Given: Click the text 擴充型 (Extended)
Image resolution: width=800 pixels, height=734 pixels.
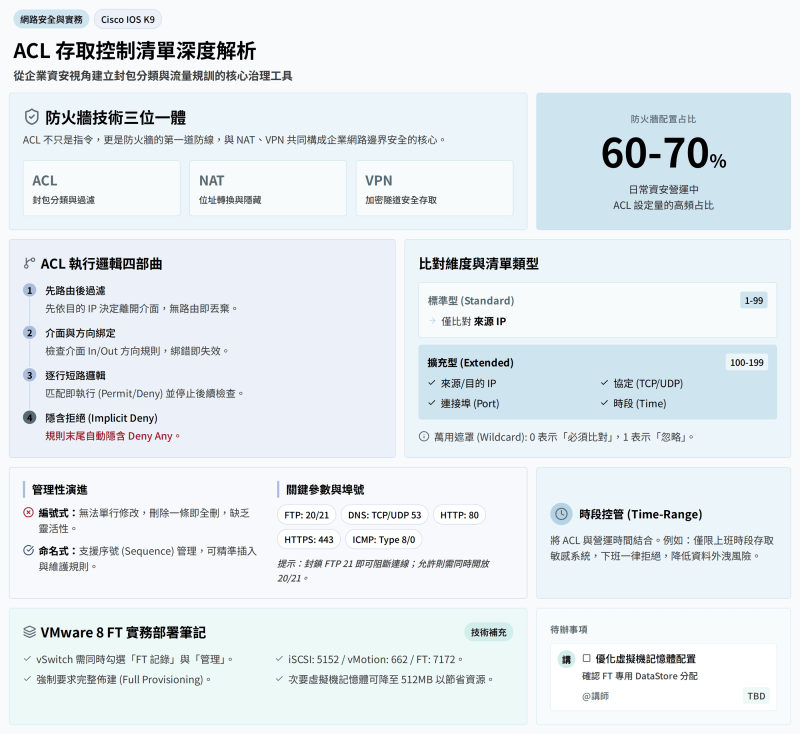Looking at the screenshot, I should [x=470, y=363].
